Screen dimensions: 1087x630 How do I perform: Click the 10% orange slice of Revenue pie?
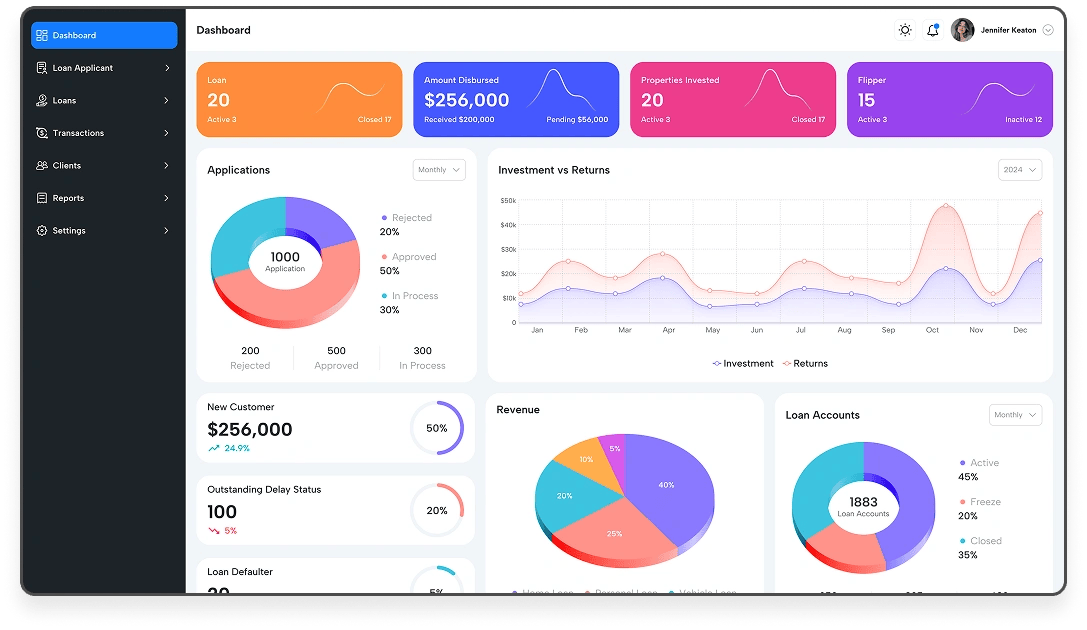[x=586, y=460]
